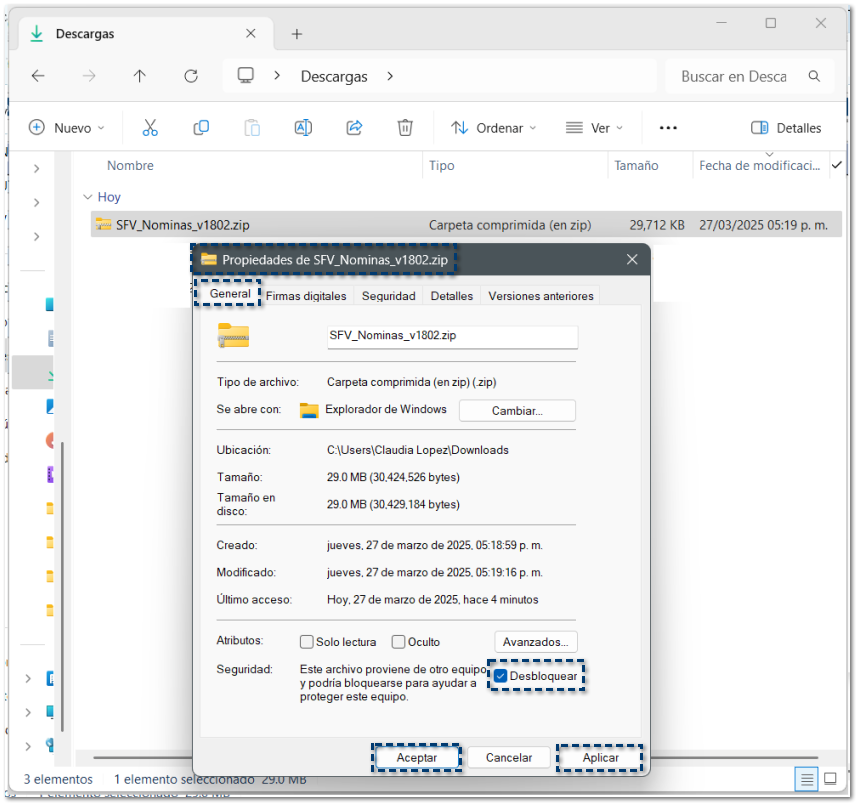Screen dimensions: 859x806
Task: Refresh the Descargas folder view
Action: 191,76
